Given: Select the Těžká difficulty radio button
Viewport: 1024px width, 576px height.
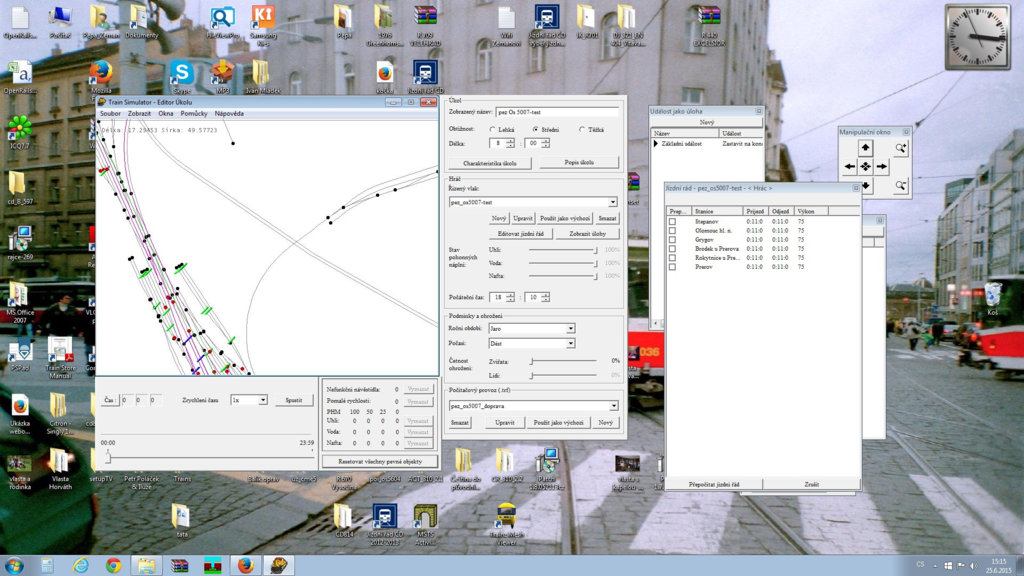Looking at the screenshot, I should 580,129.
